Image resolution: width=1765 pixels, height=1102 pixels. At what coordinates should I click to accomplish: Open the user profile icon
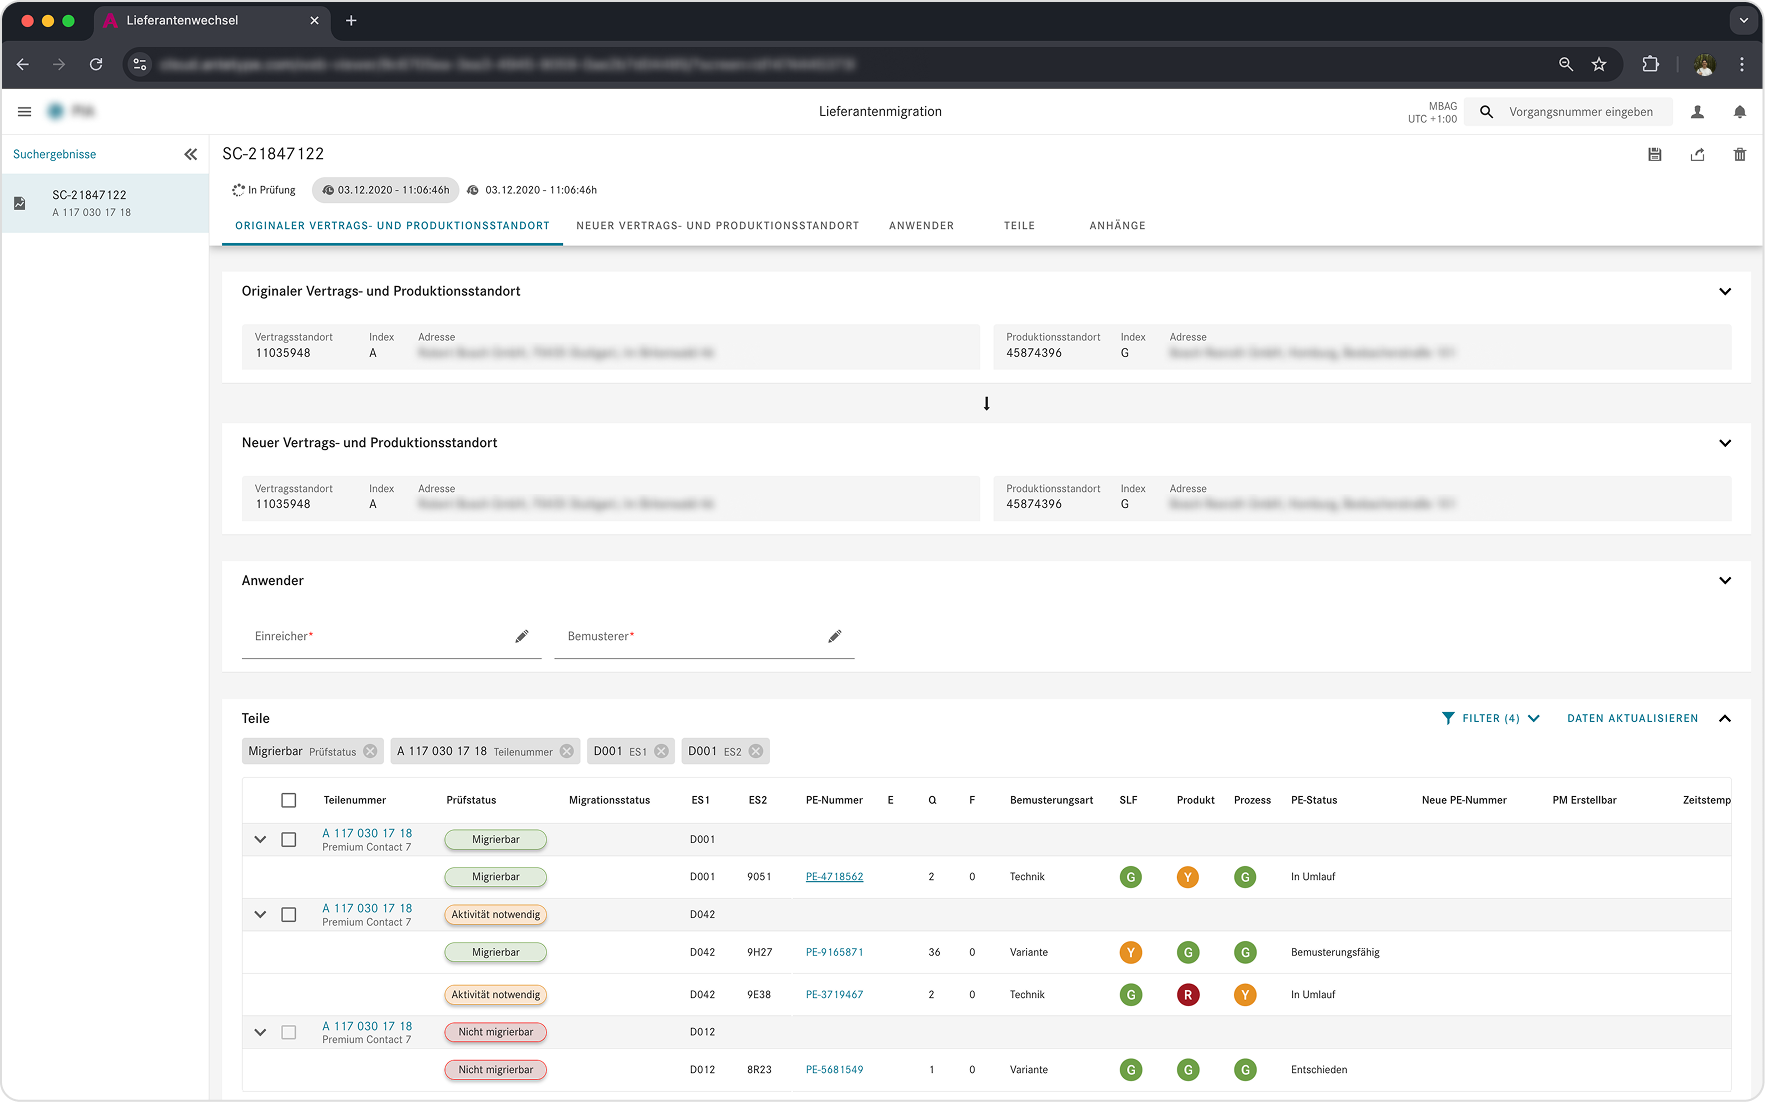pyautogui.click(x=1697, y=112)
